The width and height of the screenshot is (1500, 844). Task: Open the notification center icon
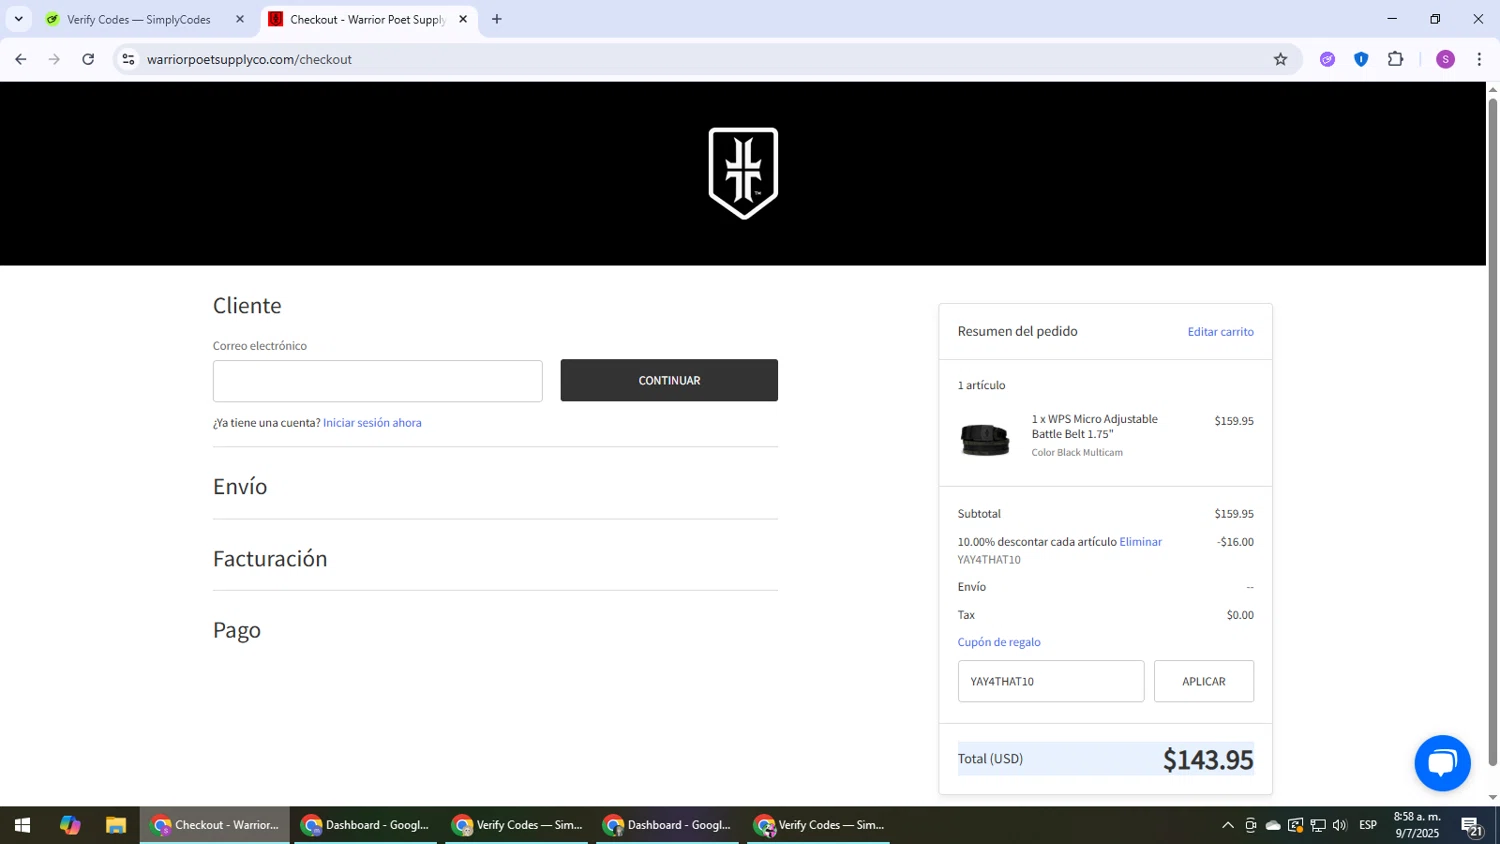[x=1472, y=826]
